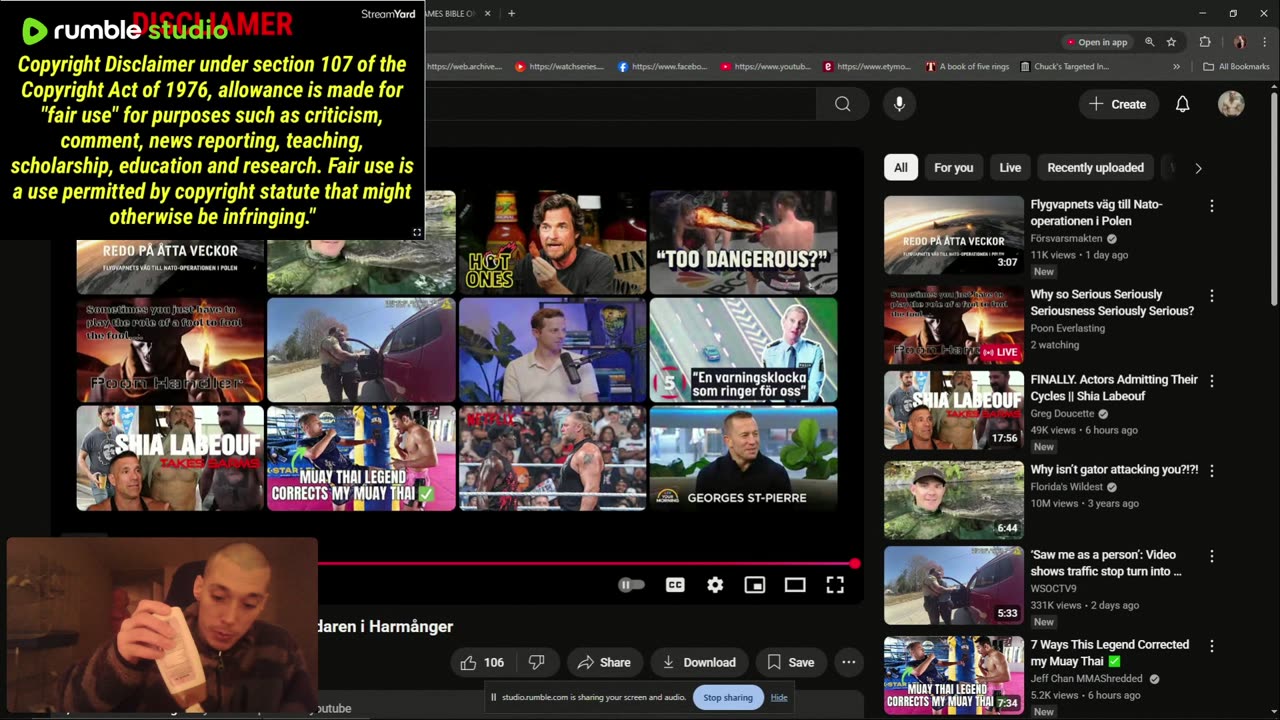The width and height of the screenshot is (1280, 720).
Task: Open A book of five rings bookmark
Action: coord(967,67)
